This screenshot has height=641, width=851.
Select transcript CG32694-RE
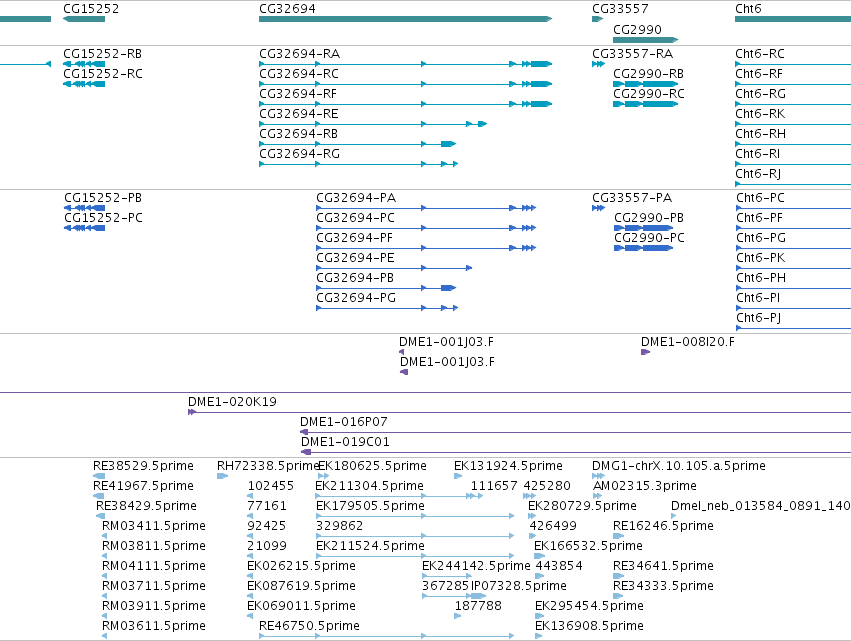(299, 114)
